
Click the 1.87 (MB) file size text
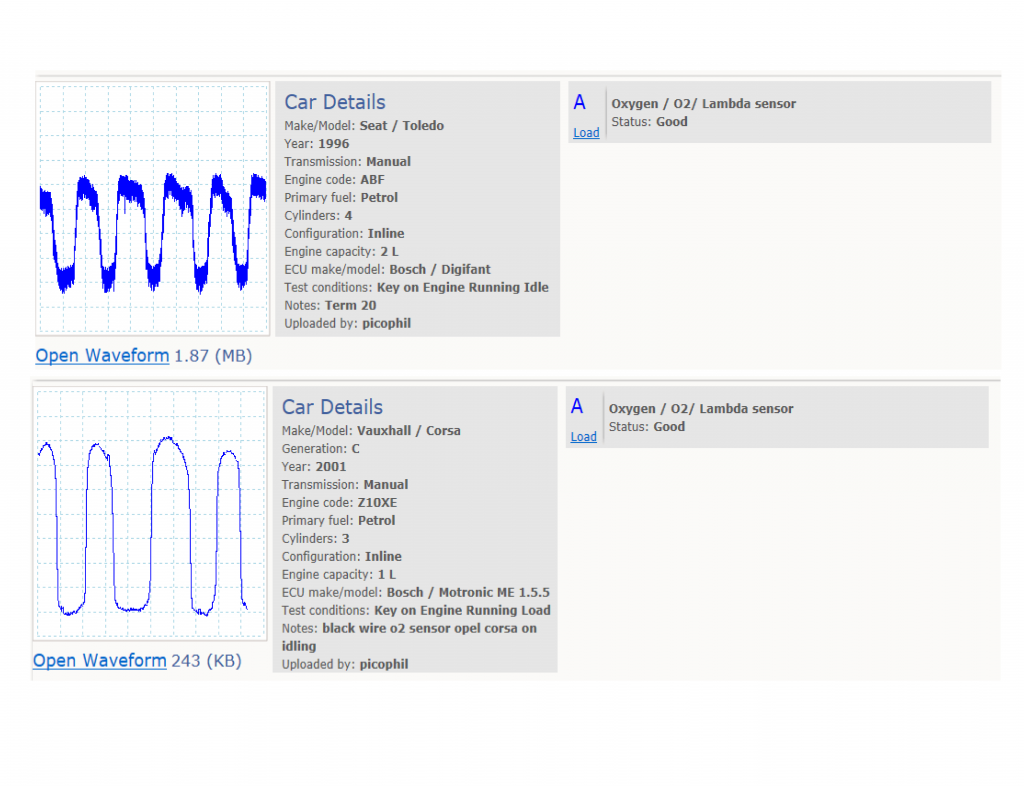click(213, 356)
